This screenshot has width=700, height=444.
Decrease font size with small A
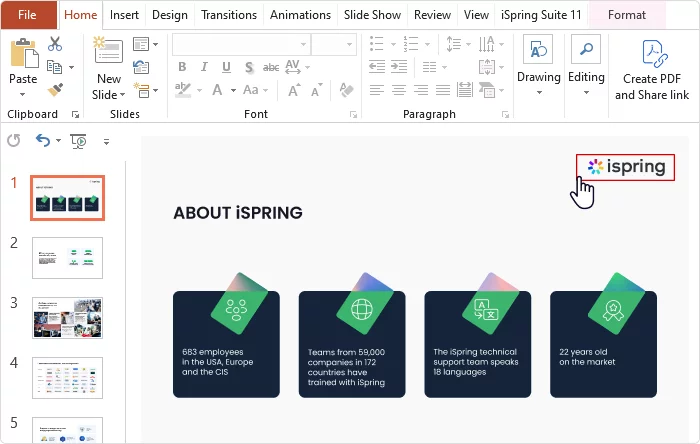(317, 91)
